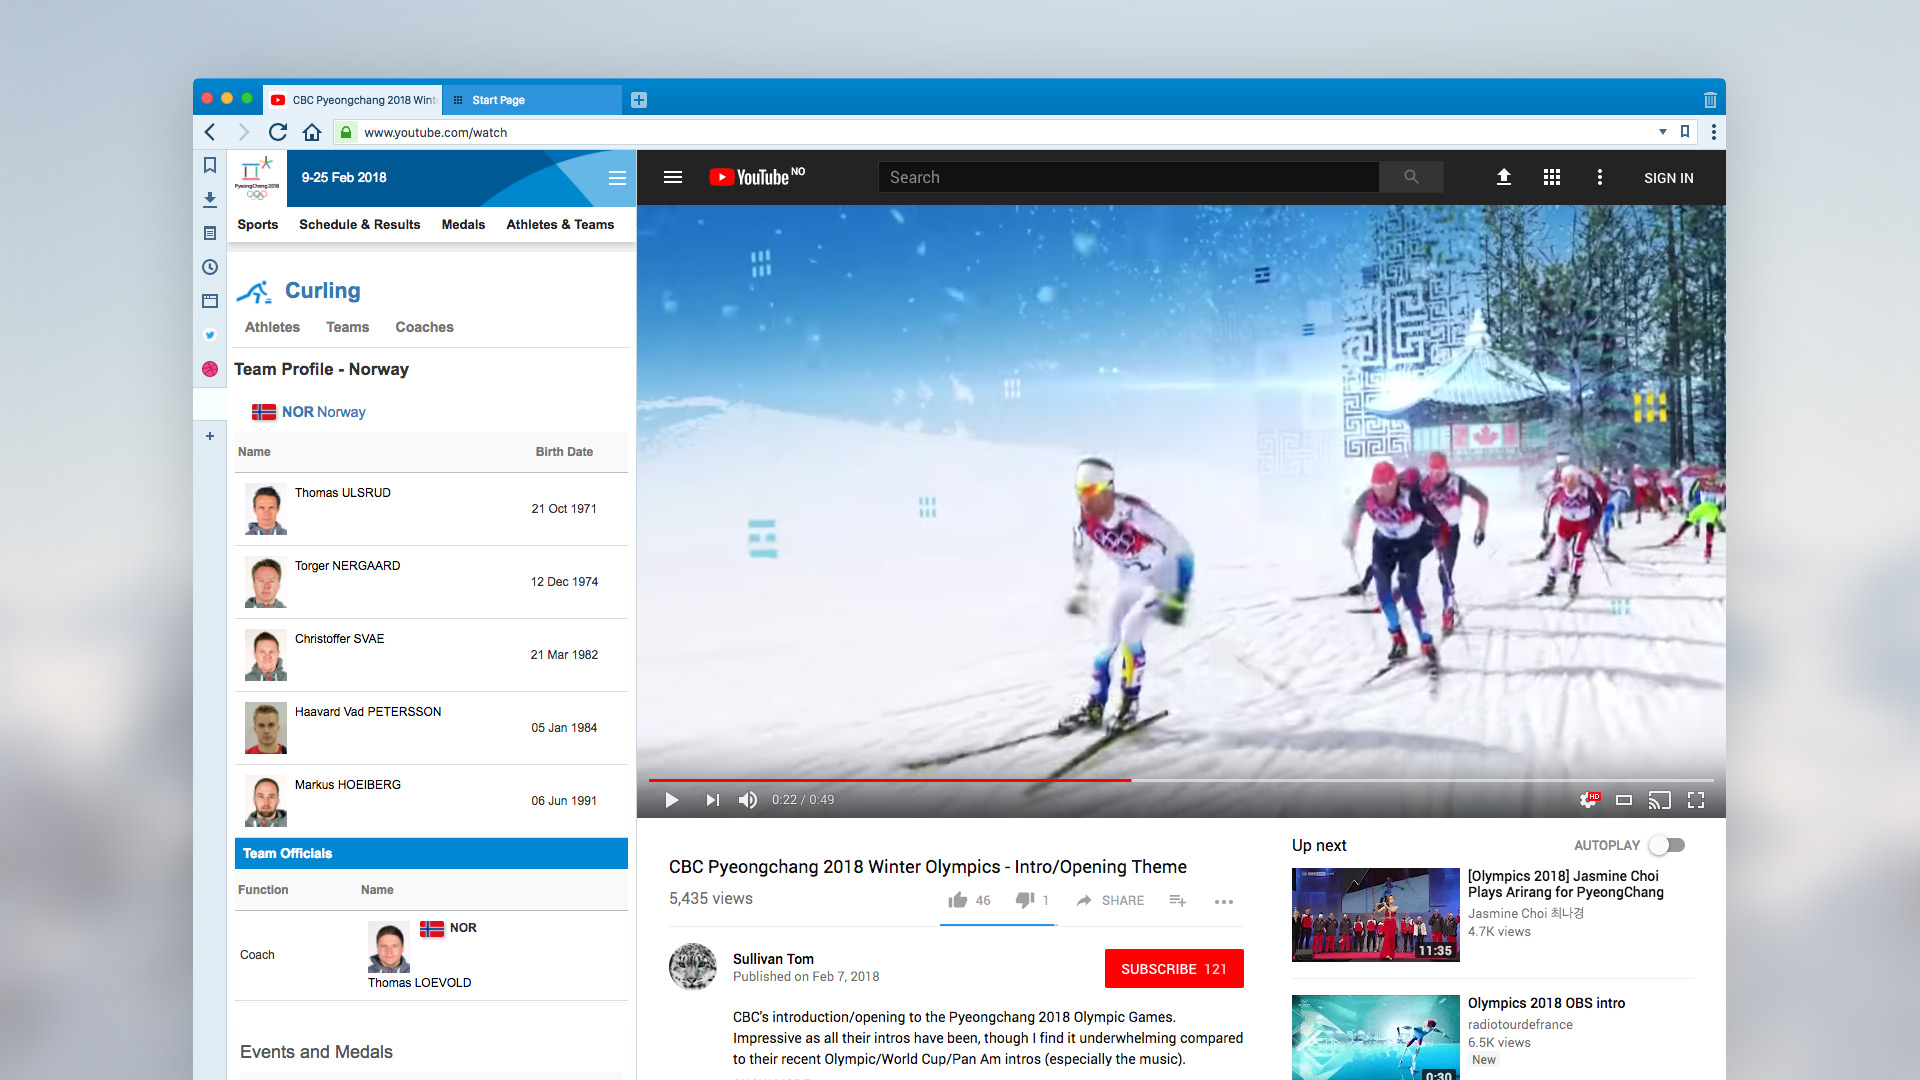The height and width of the screenshot is (1080, 1920).
Task: Open Torger NERGAARD athlete profile
Action: click(x=347, y=566)
